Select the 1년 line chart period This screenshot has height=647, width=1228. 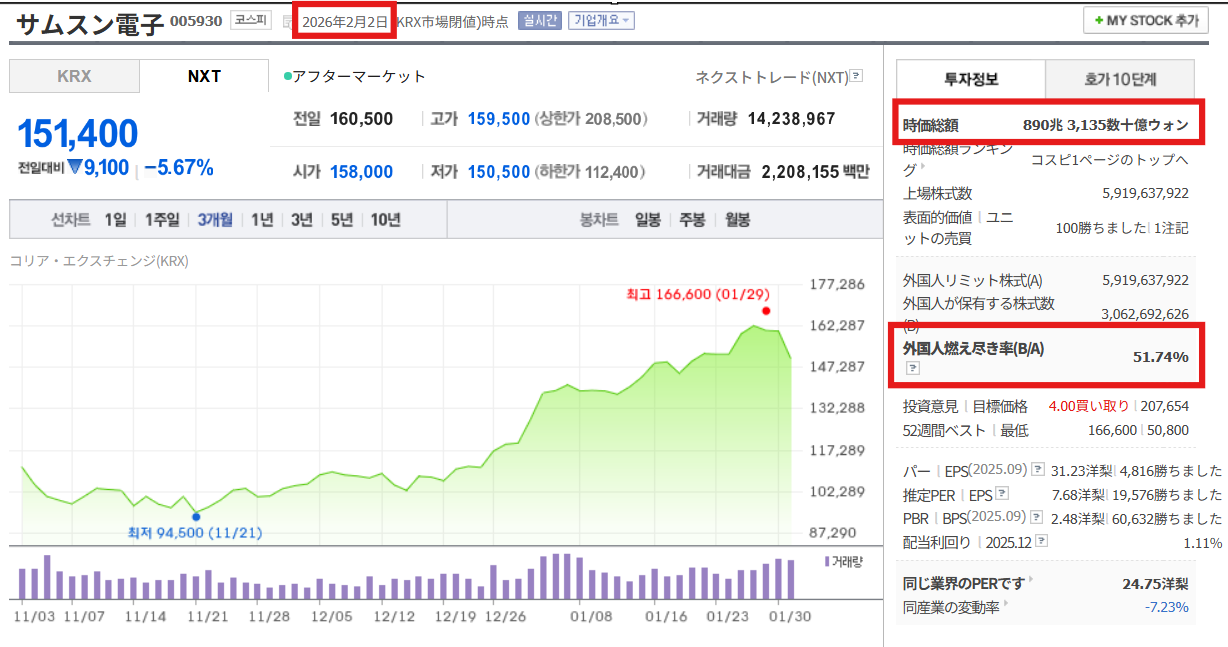[x=262, y=220]
